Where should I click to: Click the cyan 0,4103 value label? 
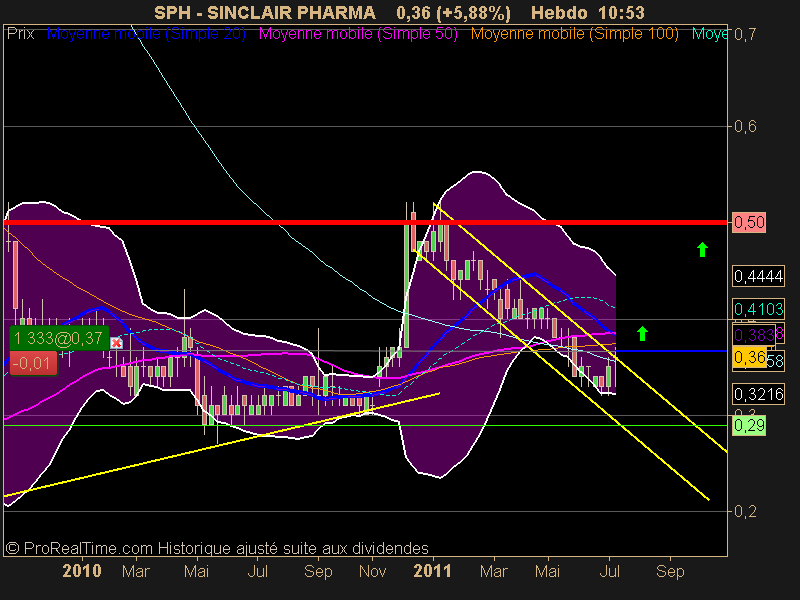[x=758, y=309]
